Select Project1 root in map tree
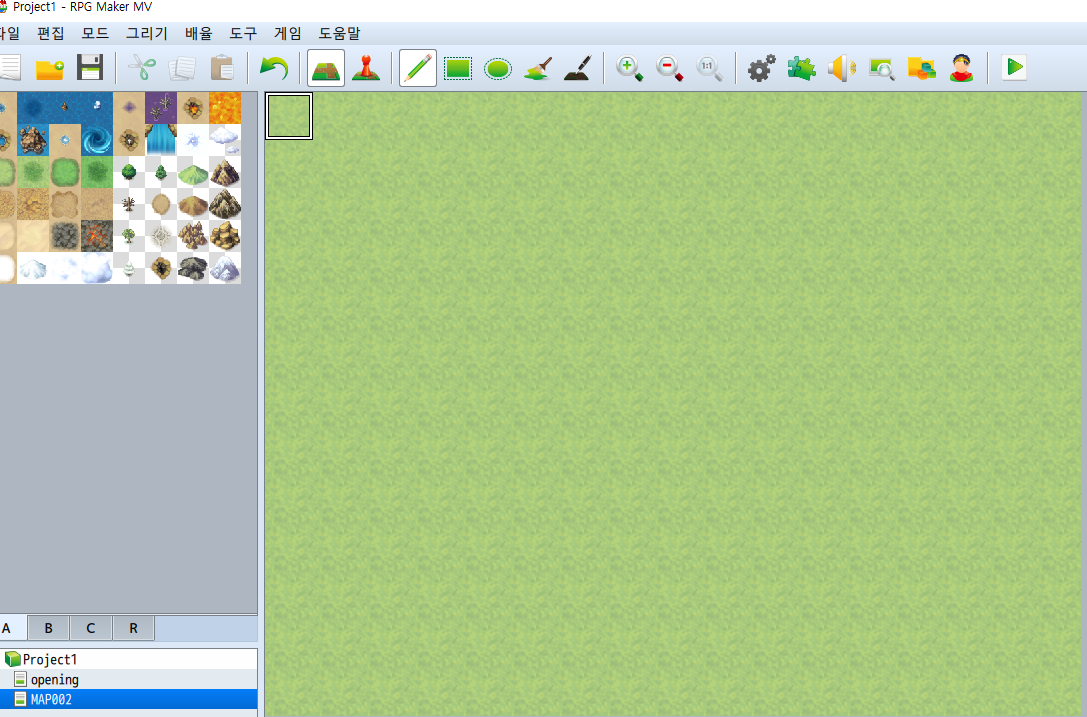This screenshot has height=717, width=1087. pos(49,659)
